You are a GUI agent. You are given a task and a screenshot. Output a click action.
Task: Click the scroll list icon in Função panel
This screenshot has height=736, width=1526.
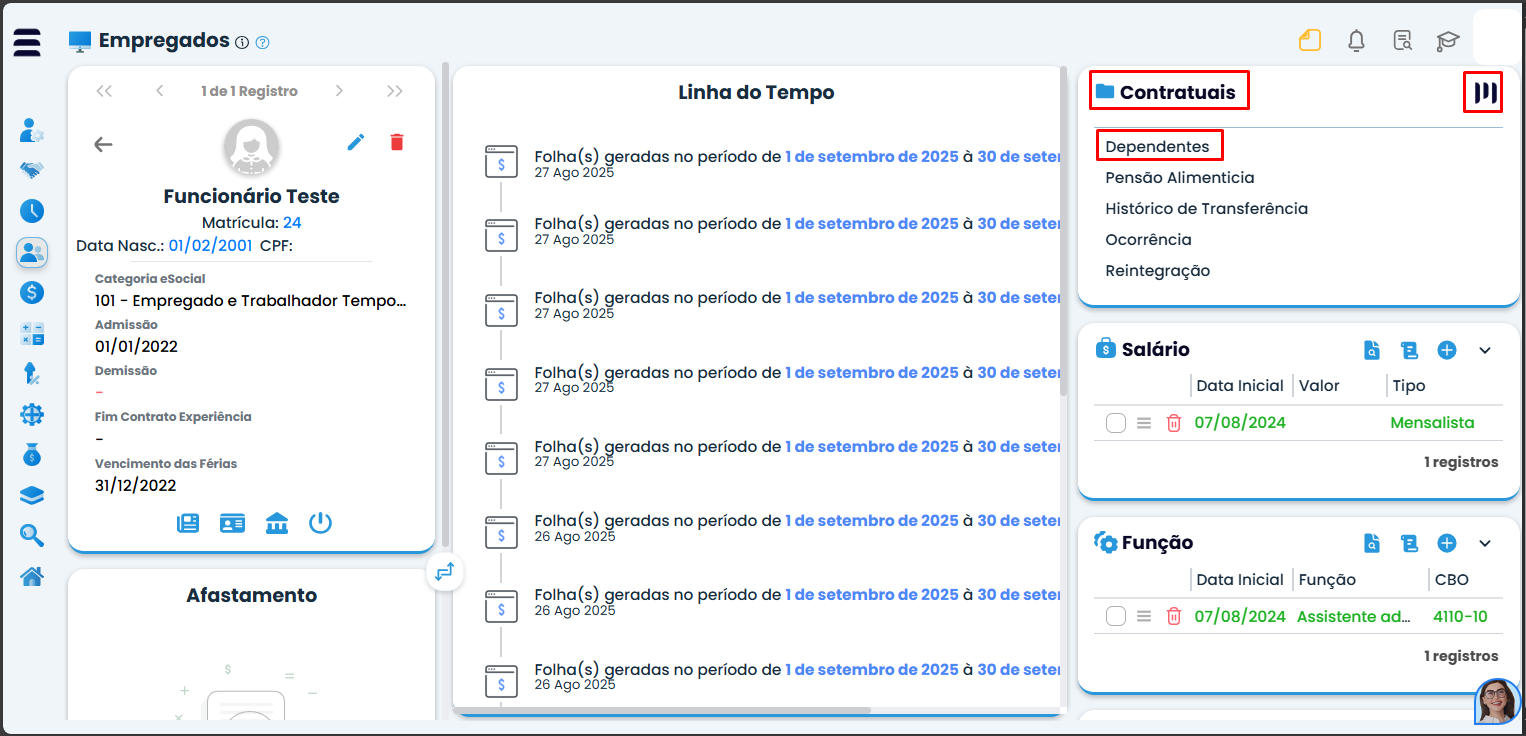pos(1410,543)
